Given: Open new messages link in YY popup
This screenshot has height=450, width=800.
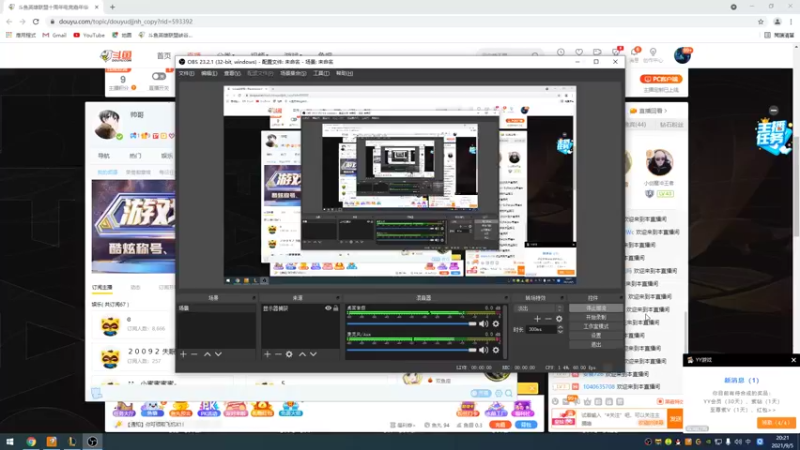Looking at the screenshot, I should pyautogui.click(x=741, y=381).
